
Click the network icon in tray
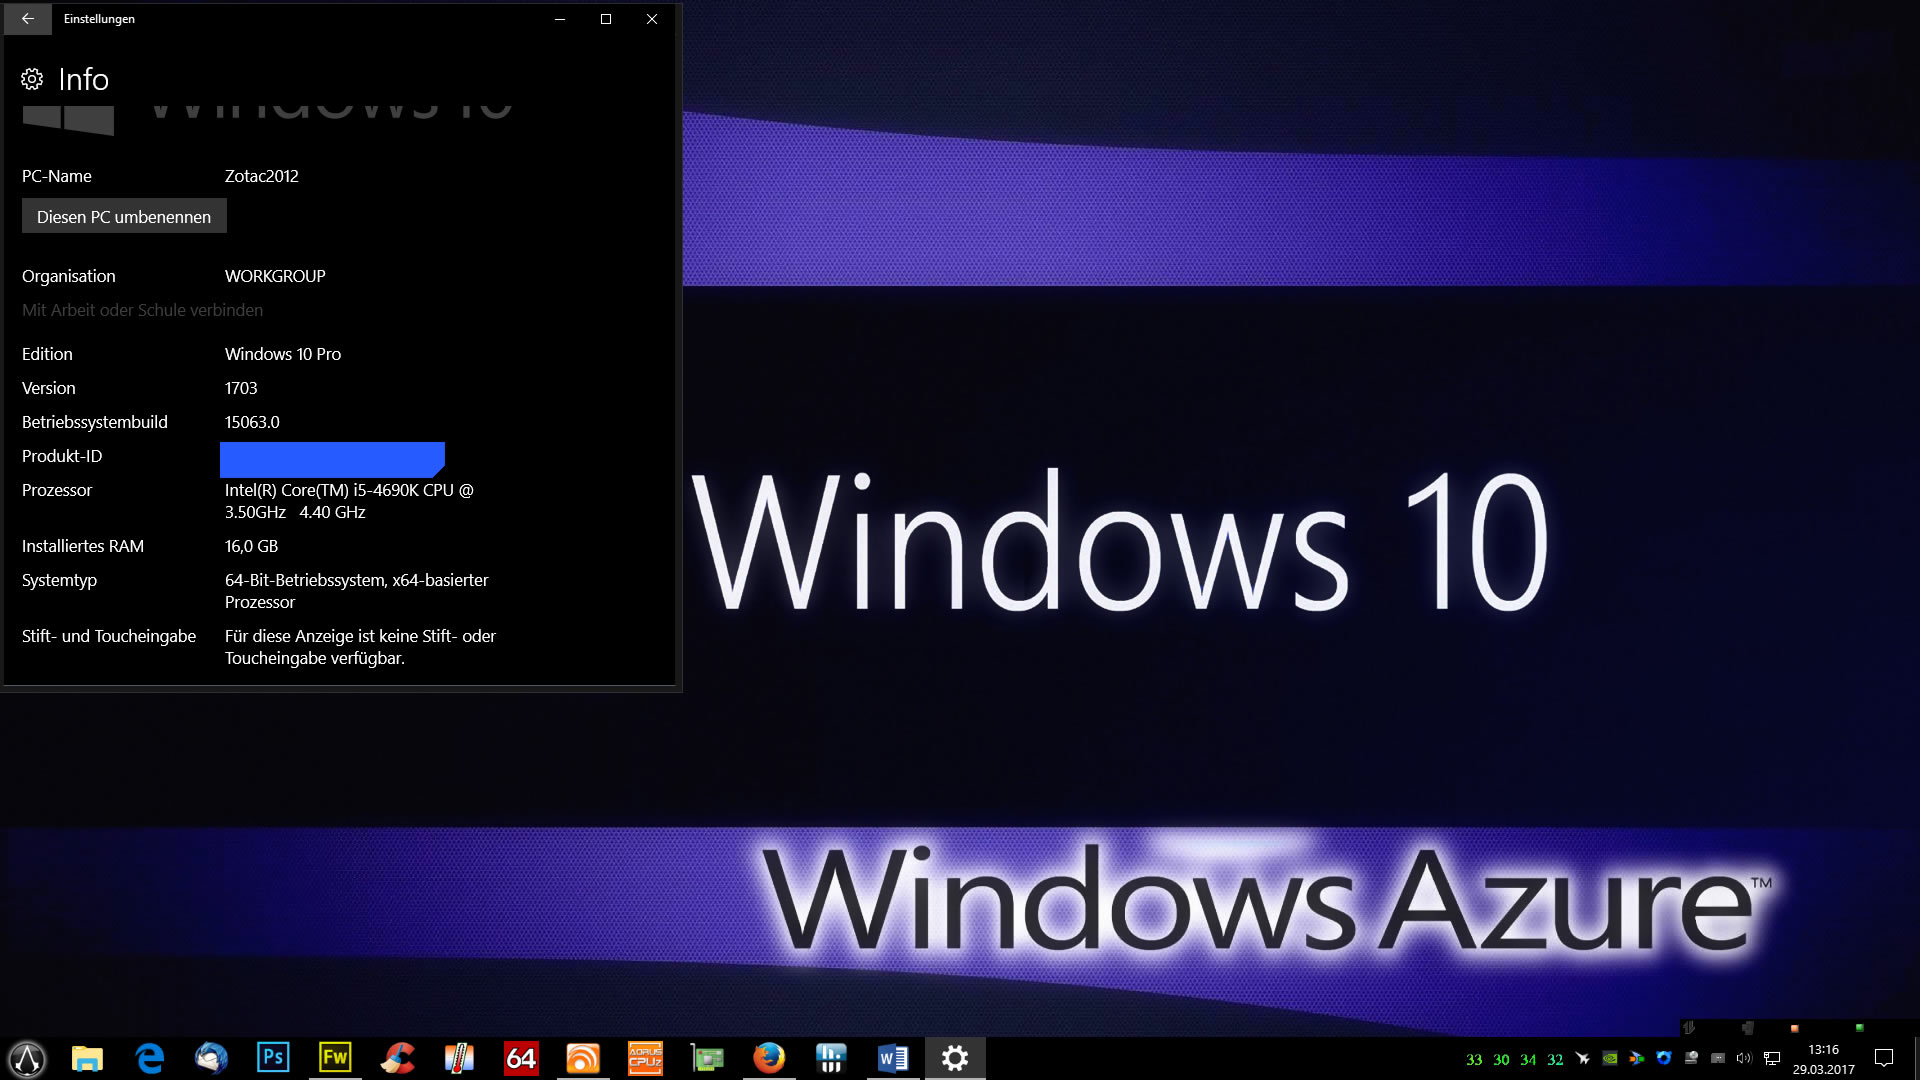click(1771, 1058)
